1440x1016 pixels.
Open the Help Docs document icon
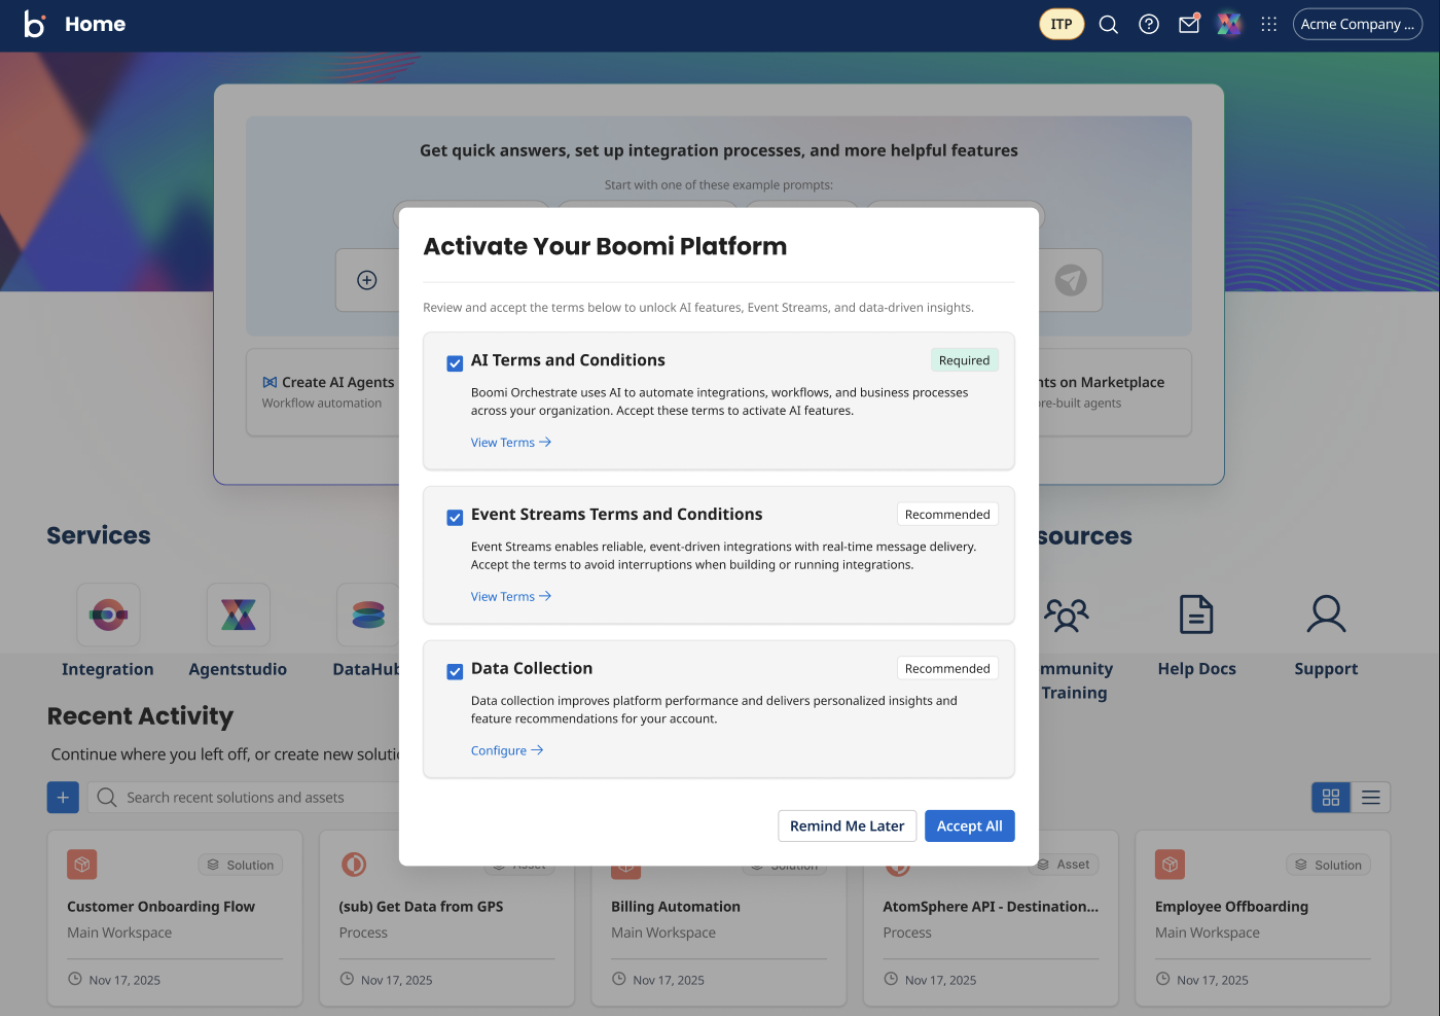pyautogui.click(x=1196, y=614)
